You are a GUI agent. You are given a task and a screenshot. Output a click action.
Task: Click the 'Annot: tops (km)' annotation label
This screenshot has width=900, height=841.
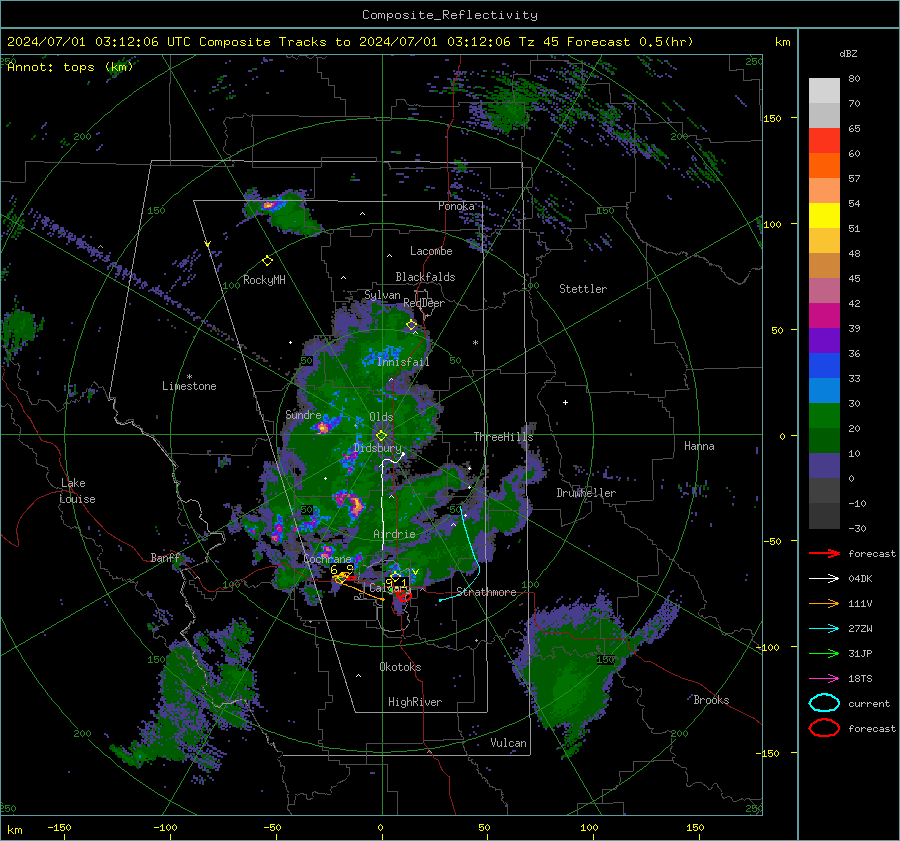(x=70, y=67)
